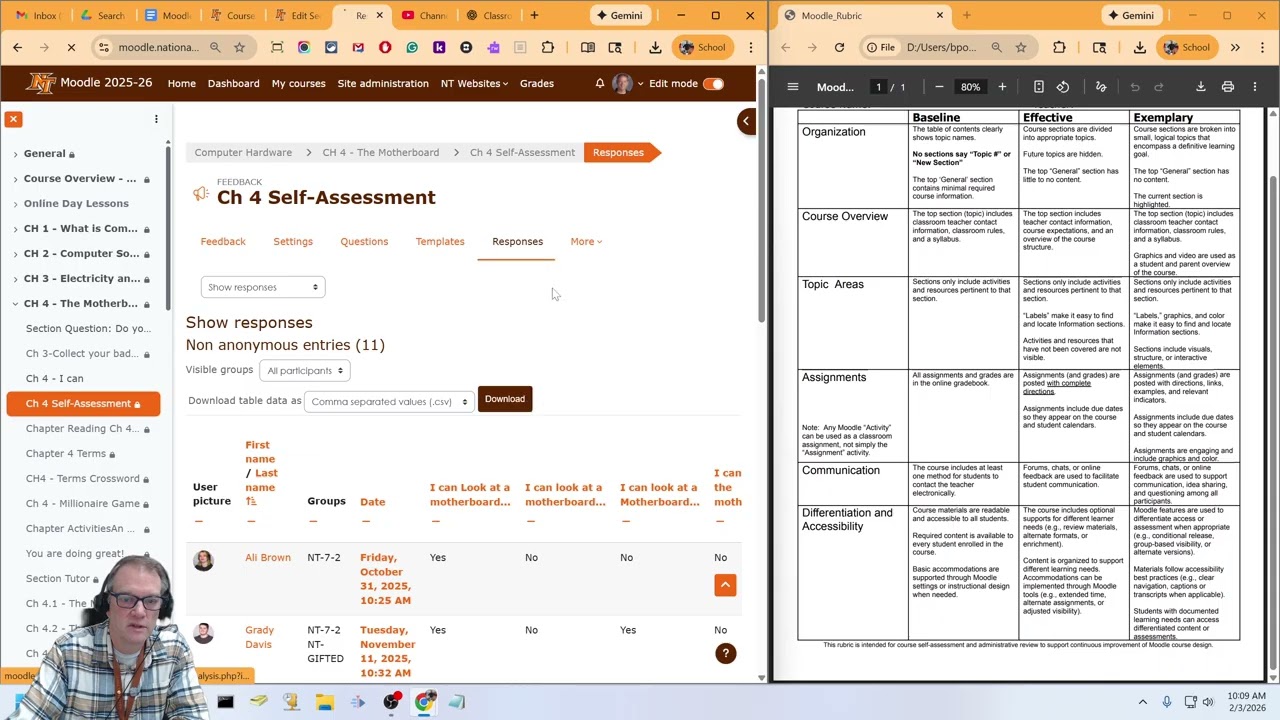This screenshot has height=720, width=1280.
Task: Switch to the Questions tab
Action: (x=364, y=241)
